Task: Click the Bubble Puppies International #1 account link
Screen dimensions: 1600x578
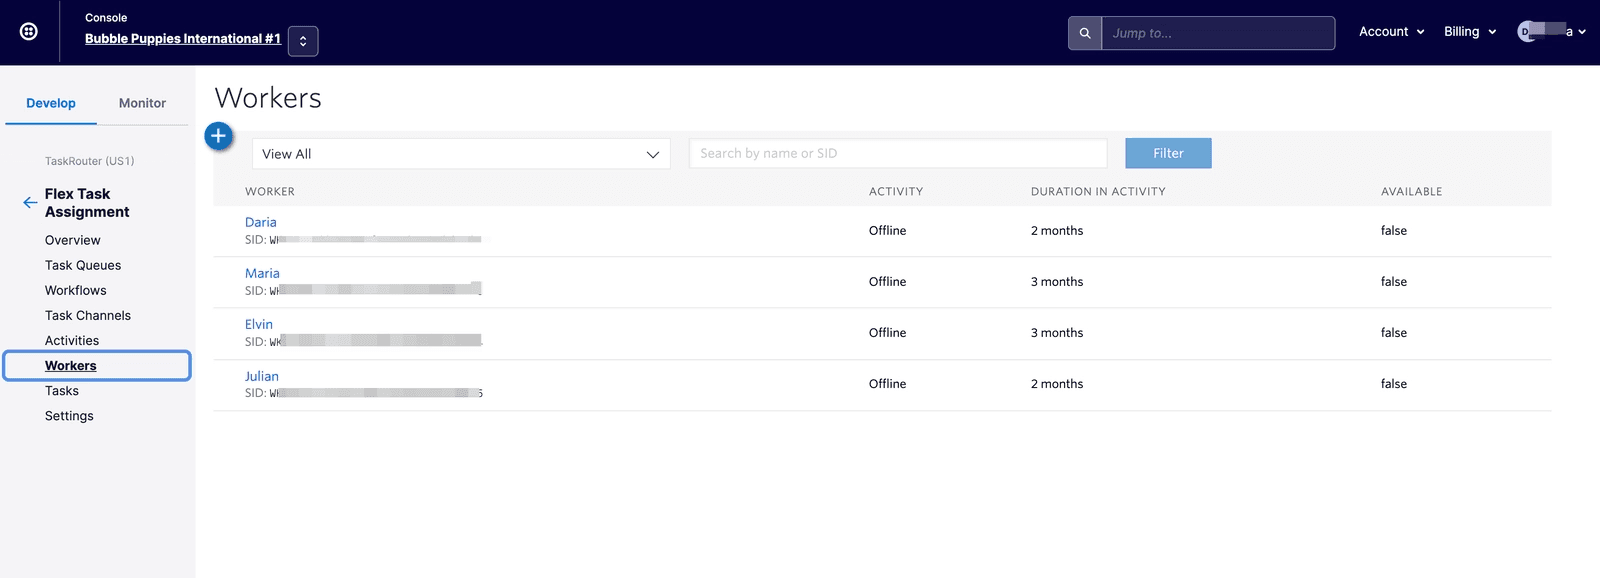Action: tap(182, 39)
